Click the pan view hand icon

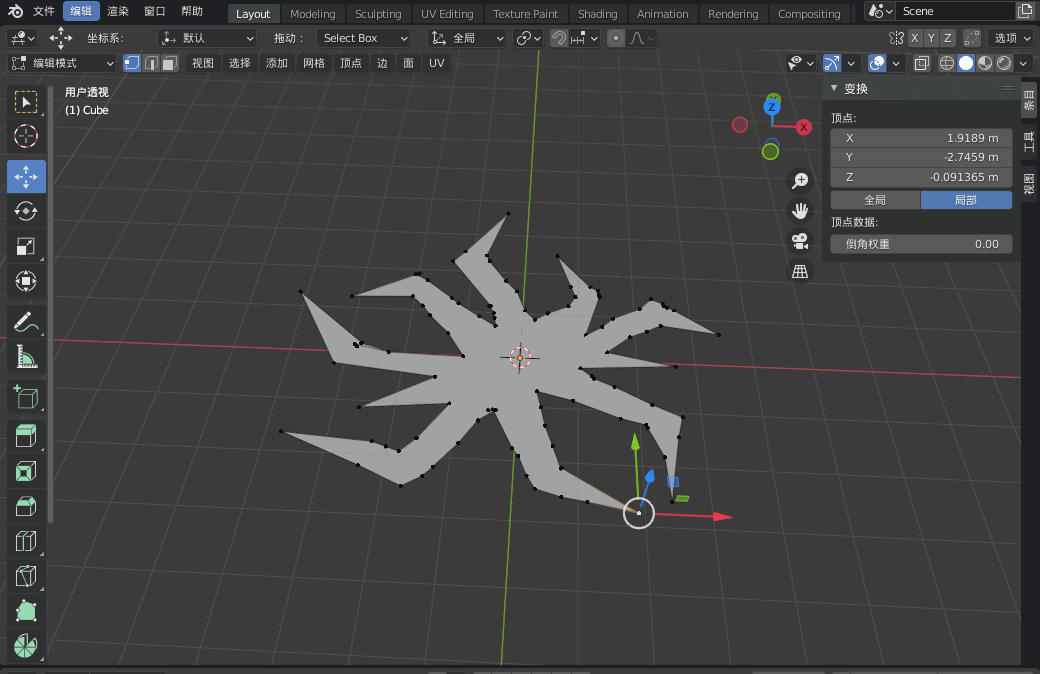pos(800,211)
